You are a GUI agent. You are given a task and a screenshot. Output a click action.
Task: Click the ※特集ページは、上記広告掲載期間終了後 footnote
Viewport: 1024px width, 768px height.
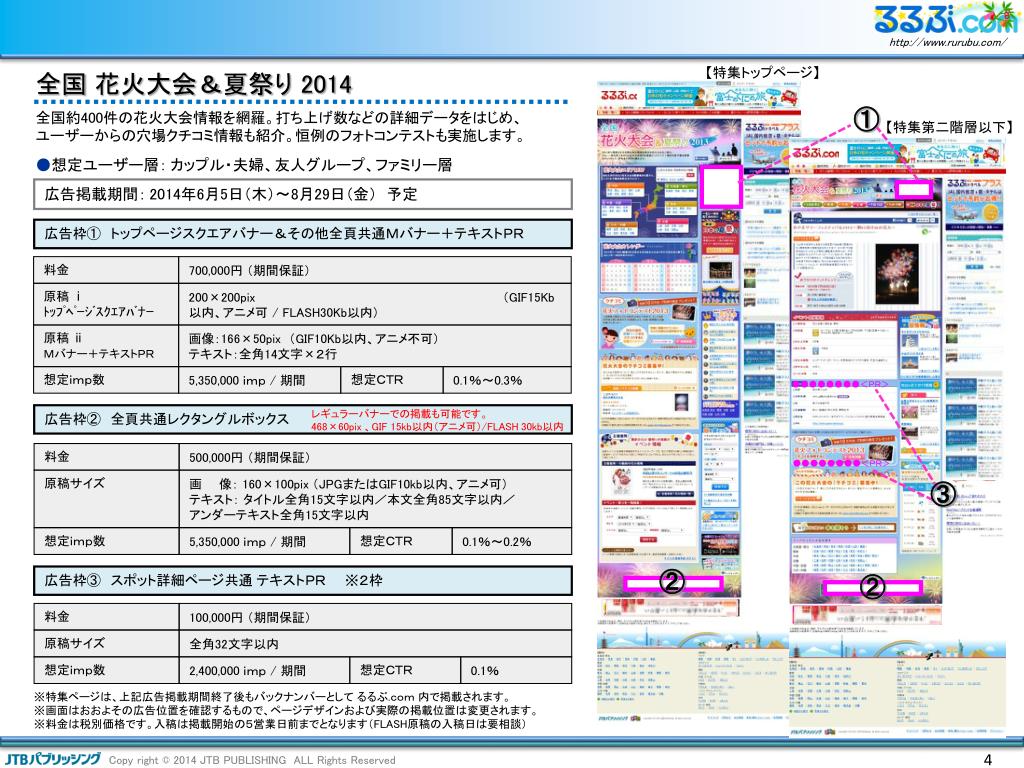point(271,697)
